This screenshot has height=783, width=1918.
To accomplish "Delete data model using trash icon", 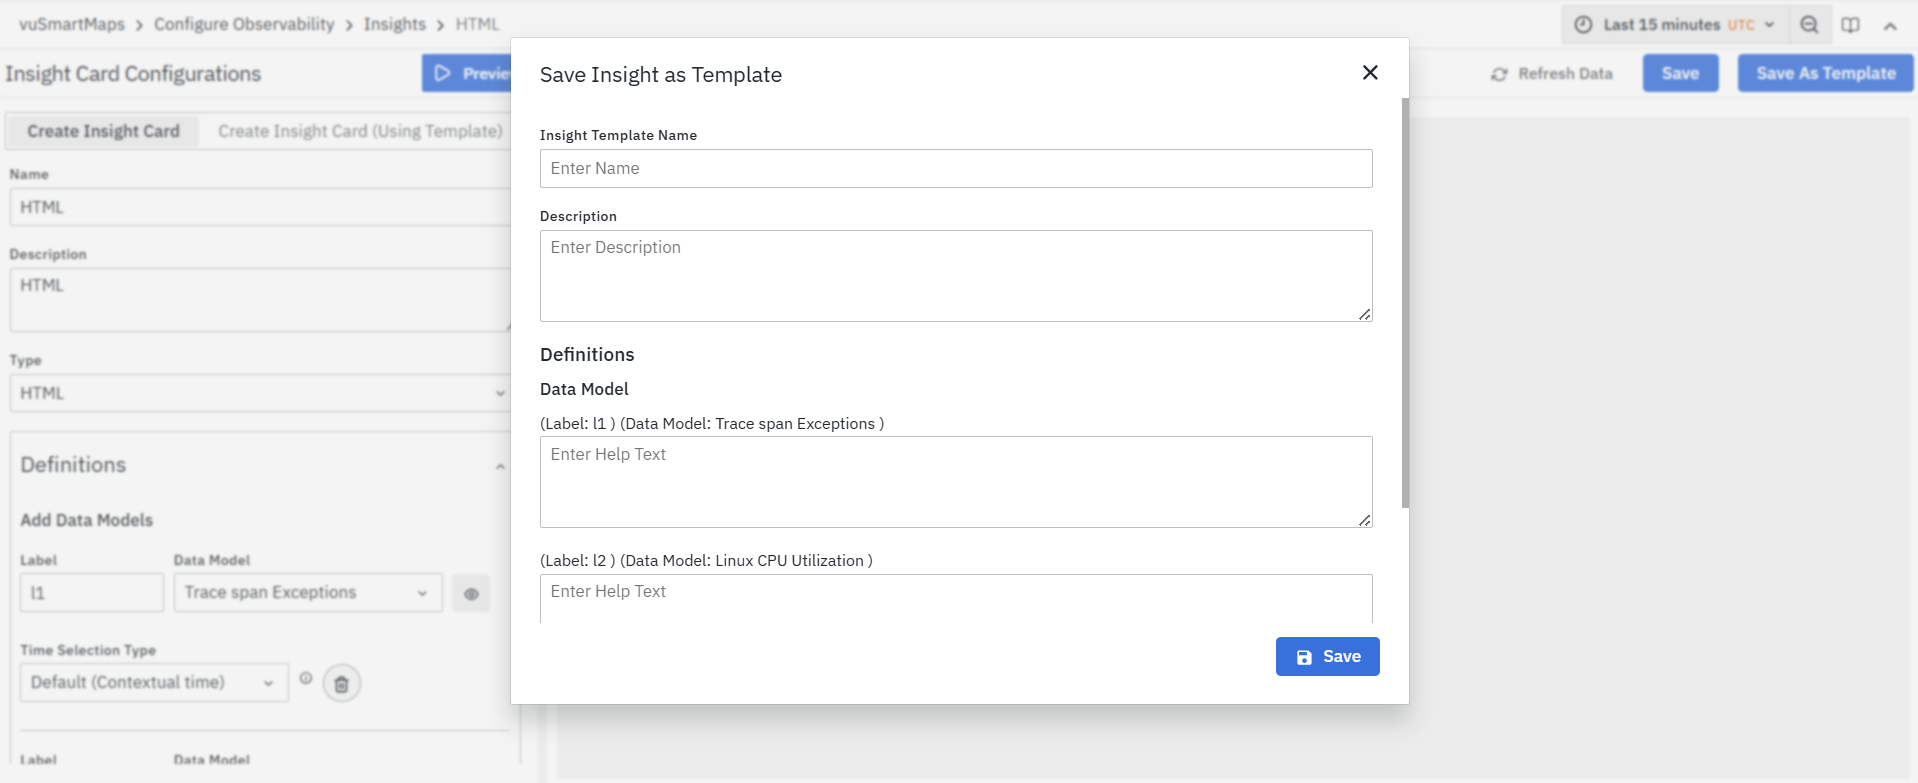I will tap(341, 684).
